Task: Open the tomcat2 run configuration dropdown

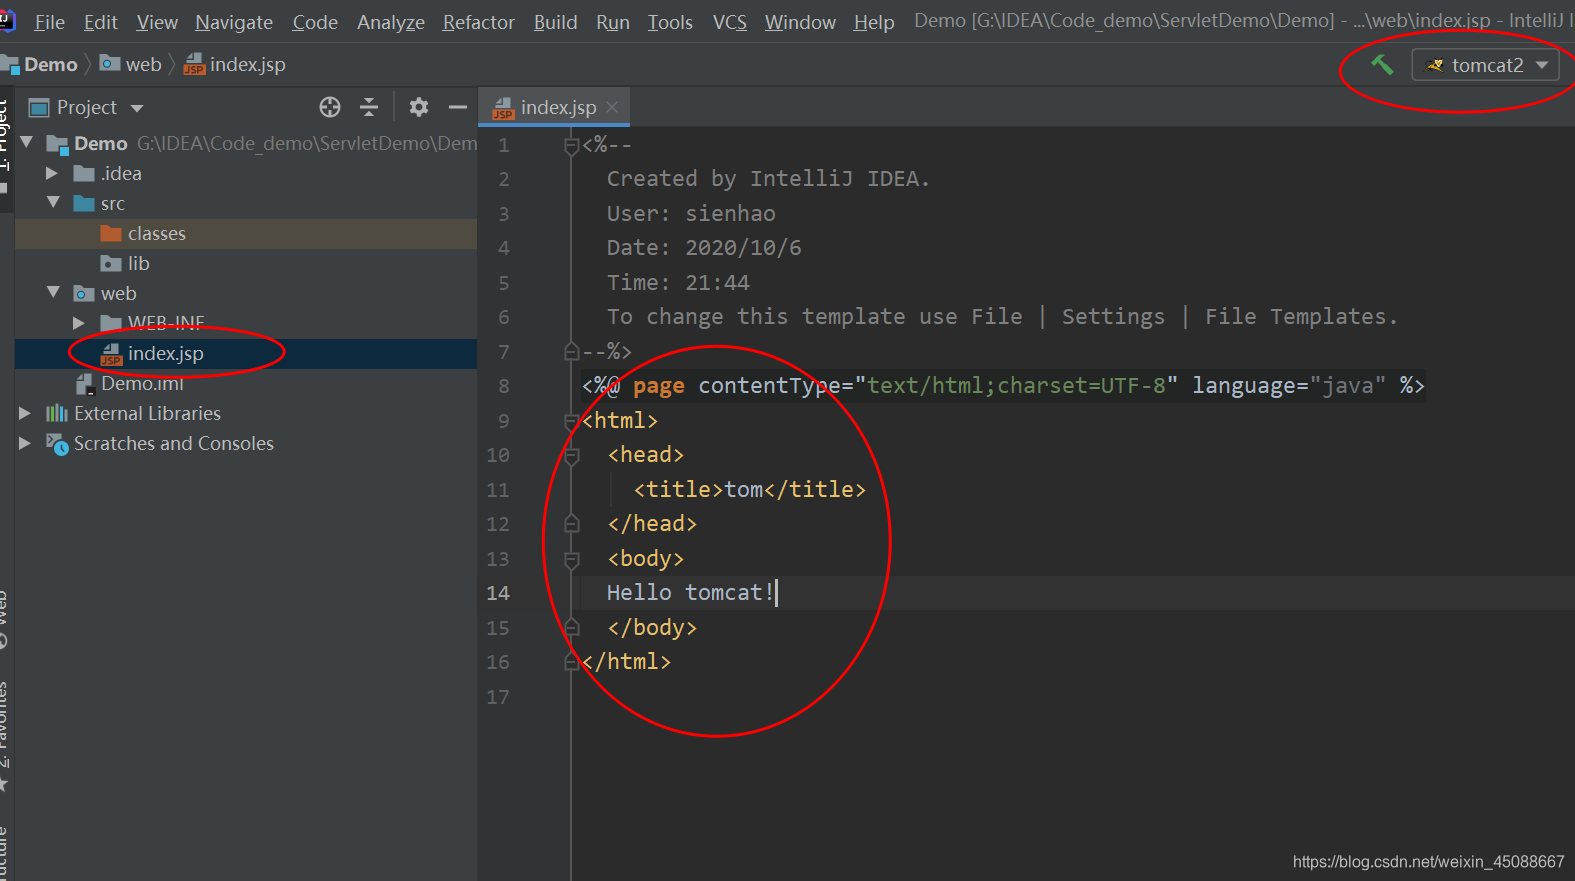Action: click(1485, 65)
